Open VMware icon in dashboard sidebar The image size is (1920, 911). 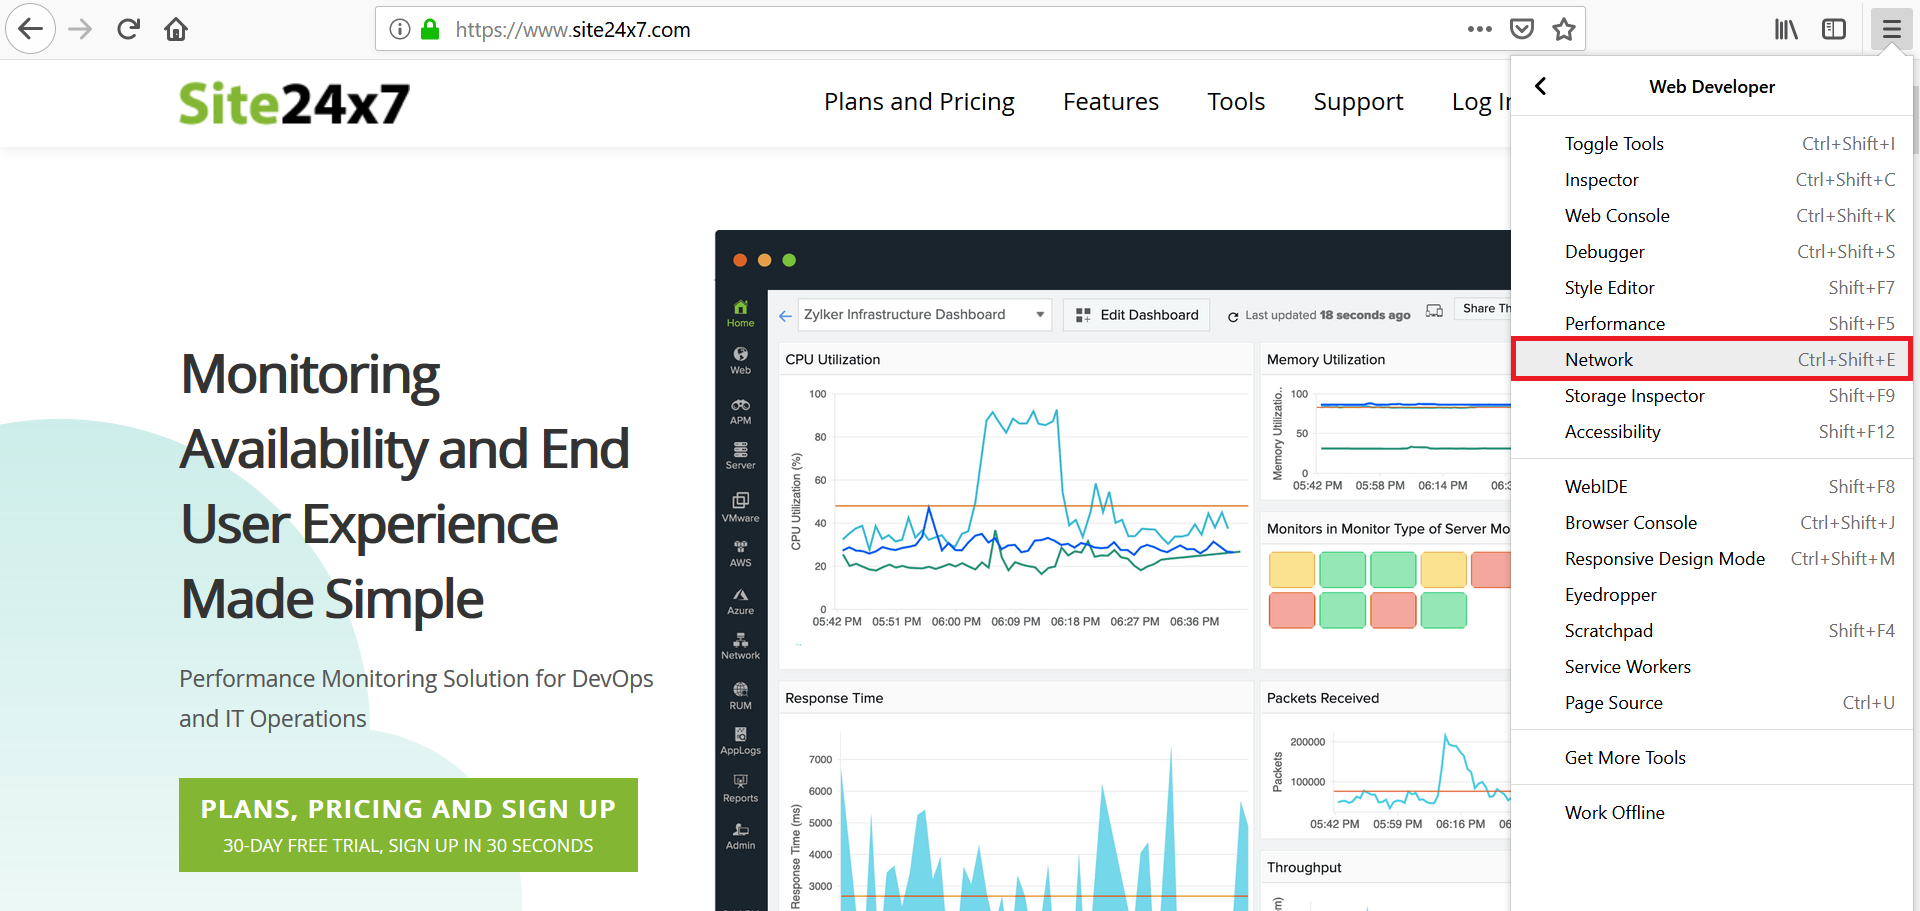click(x=741, y=507)
